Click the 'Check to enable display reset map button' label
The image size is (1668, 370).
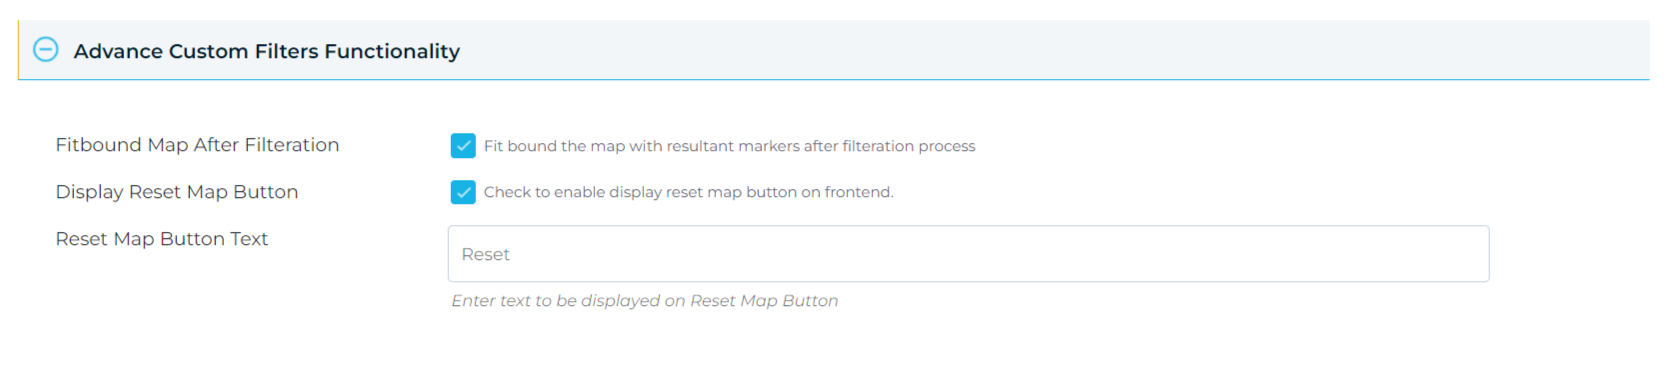click(688, 192)
